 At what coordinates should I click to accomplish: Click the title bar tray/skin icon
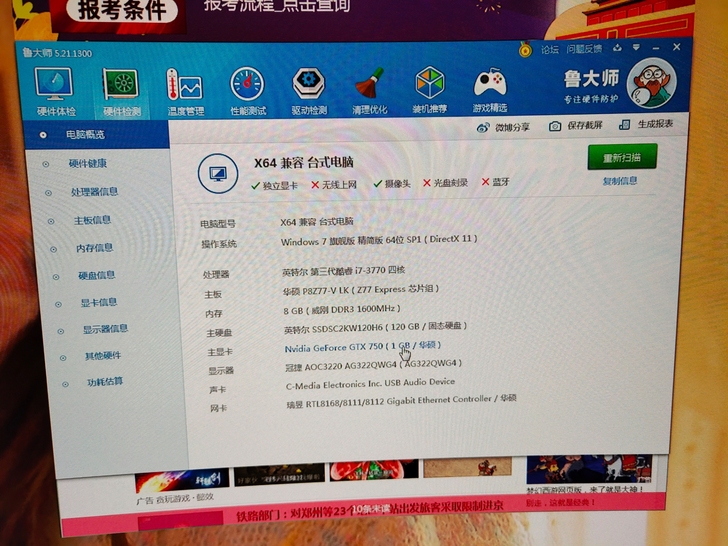[x=617, y=48]
